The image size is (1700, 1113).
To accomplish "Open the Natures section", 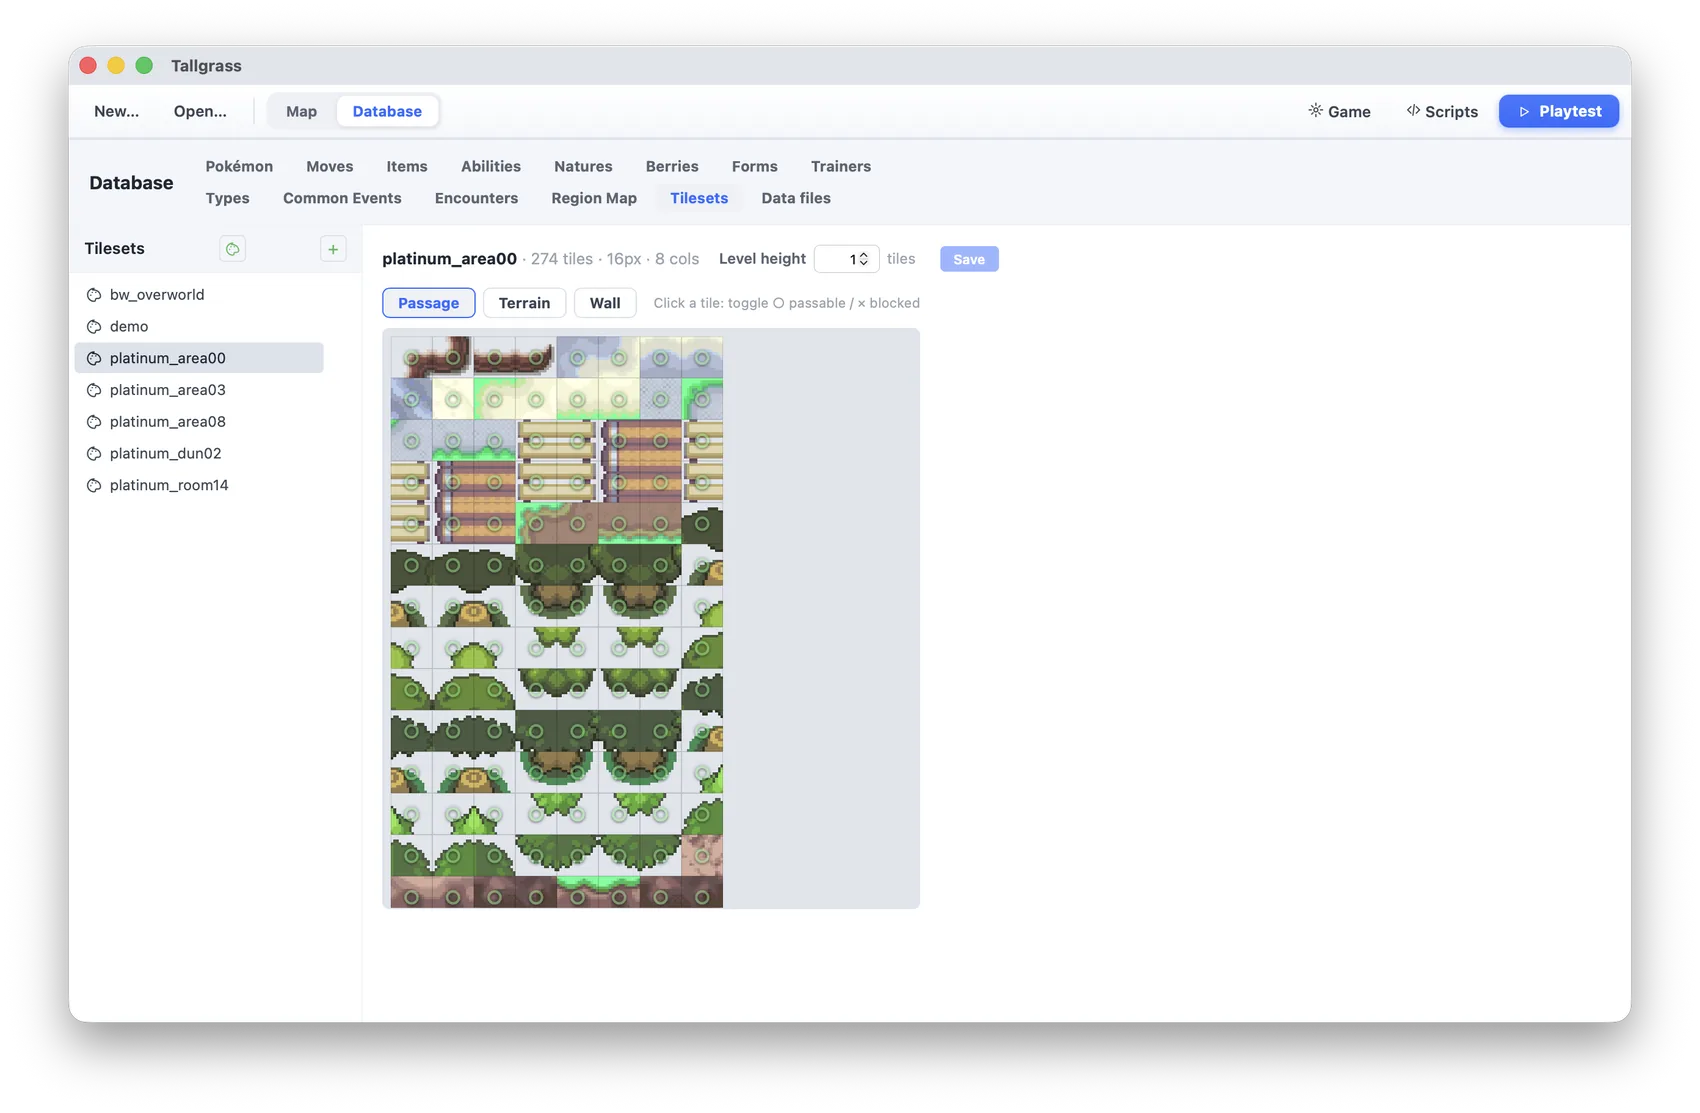I will (x=583, y=166).
